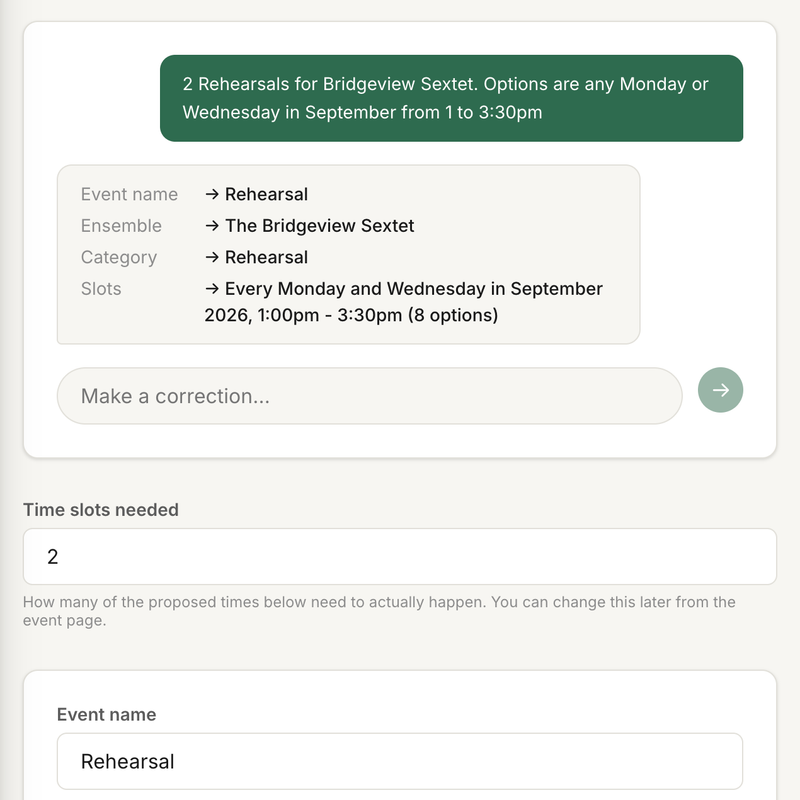Click the arrow icon before 'Every Monday and Wednesday'
Viewport: 800px width, 800px height.
[x=212, y=289]
